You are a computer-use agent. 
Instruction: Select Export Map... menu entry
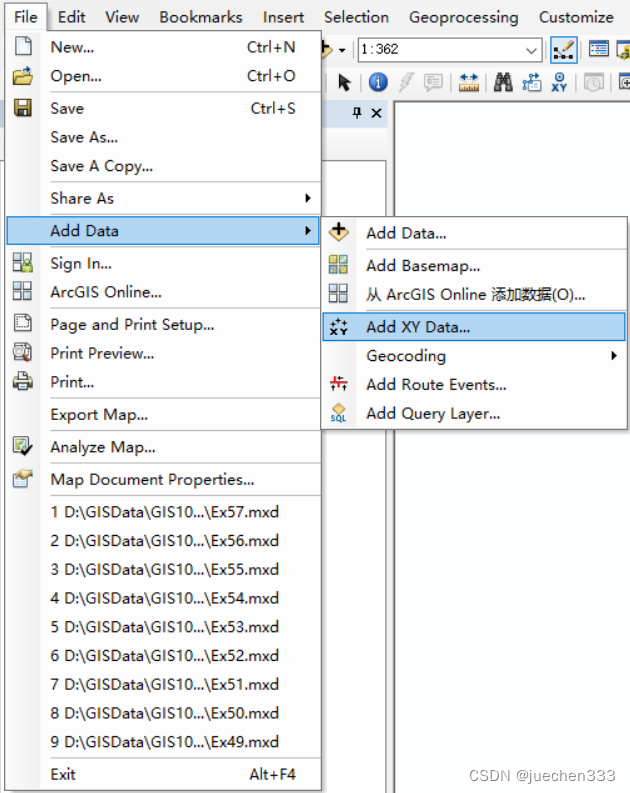coord(164,415)
